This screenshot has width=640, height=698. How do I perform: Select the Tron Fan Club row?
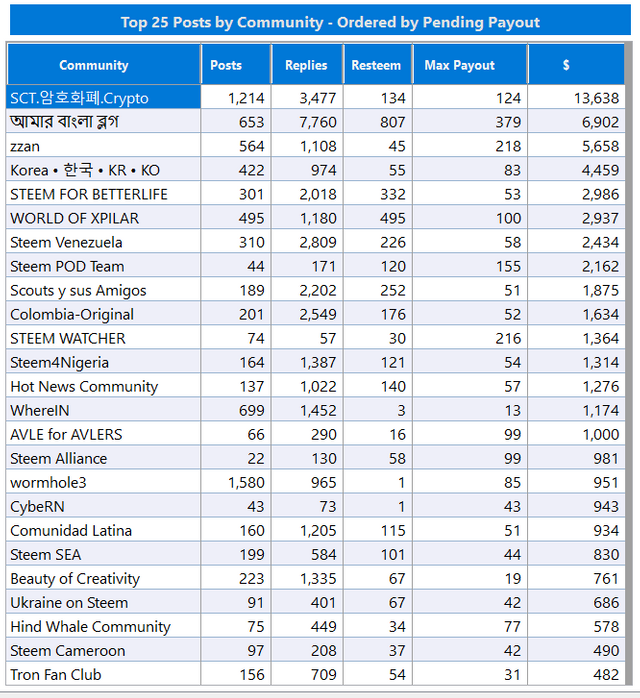(315, 675)
